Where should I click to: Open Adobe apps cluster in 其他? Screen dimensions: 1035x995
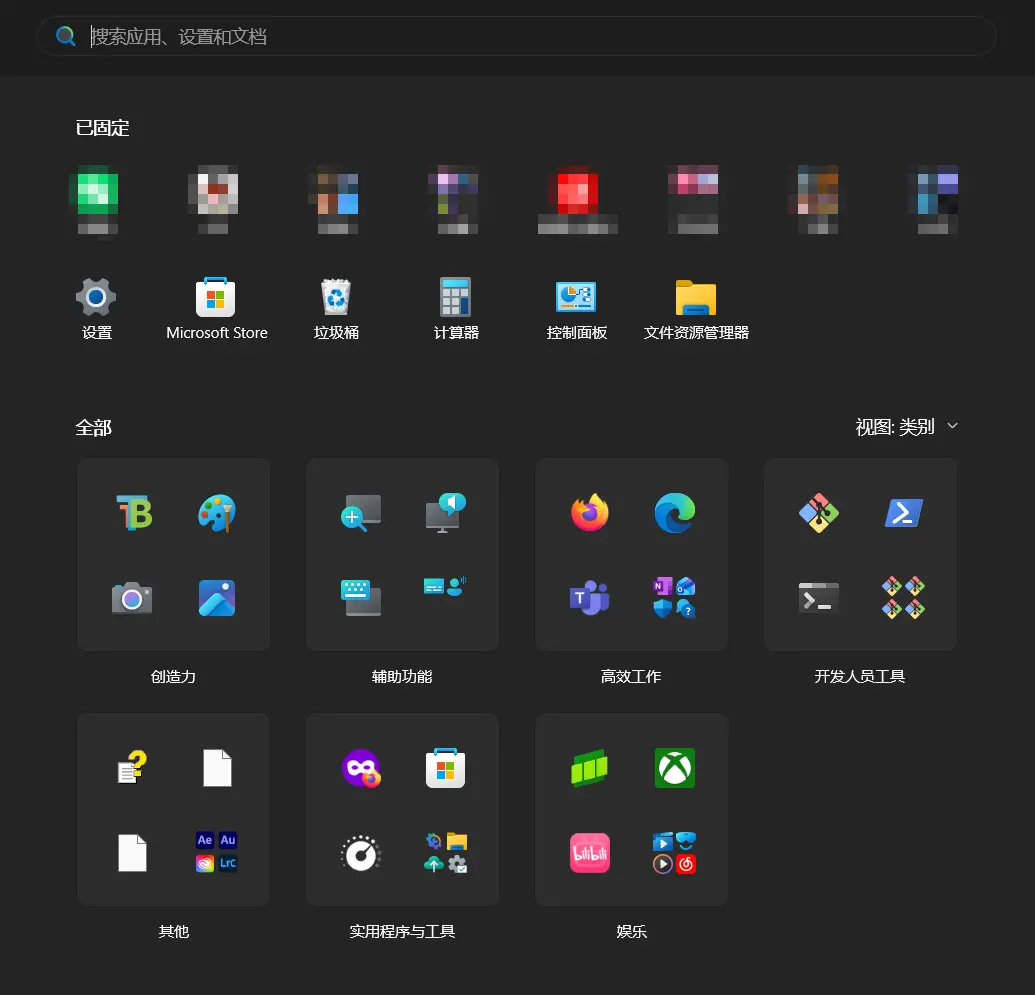(x=217, y=852)
